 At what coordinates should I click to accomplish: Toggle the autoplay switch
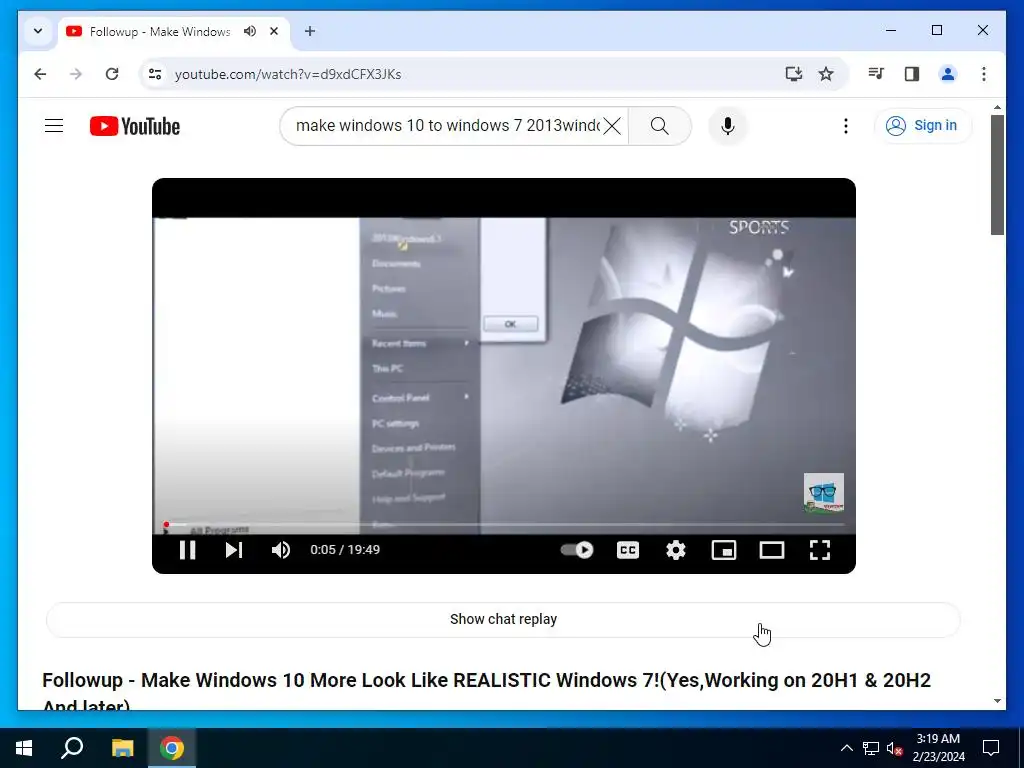[577, 550]
